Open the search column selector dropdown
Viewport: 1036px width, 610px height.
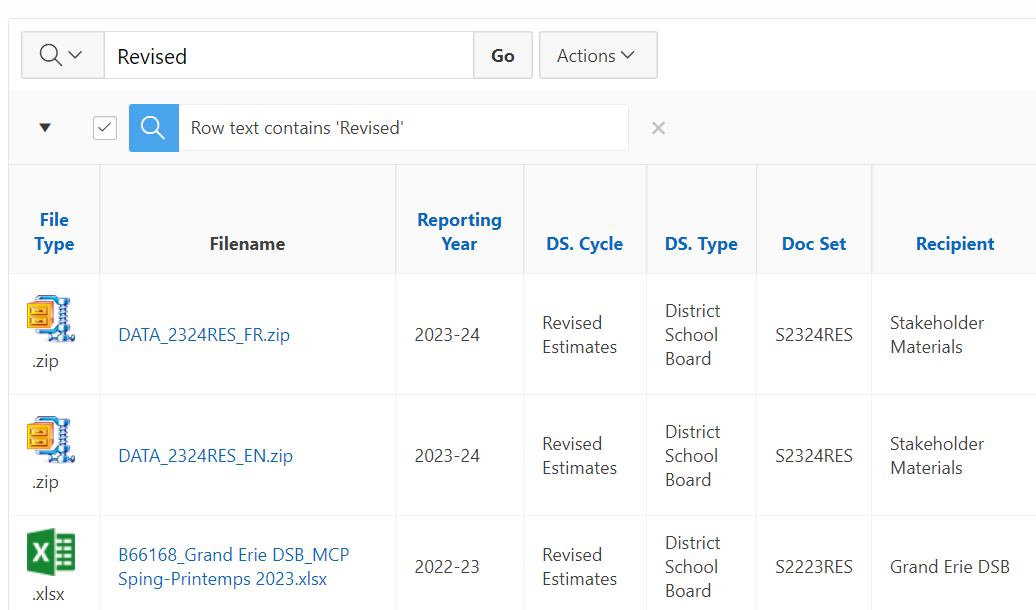pyautogui.click(x=62, y=55)
